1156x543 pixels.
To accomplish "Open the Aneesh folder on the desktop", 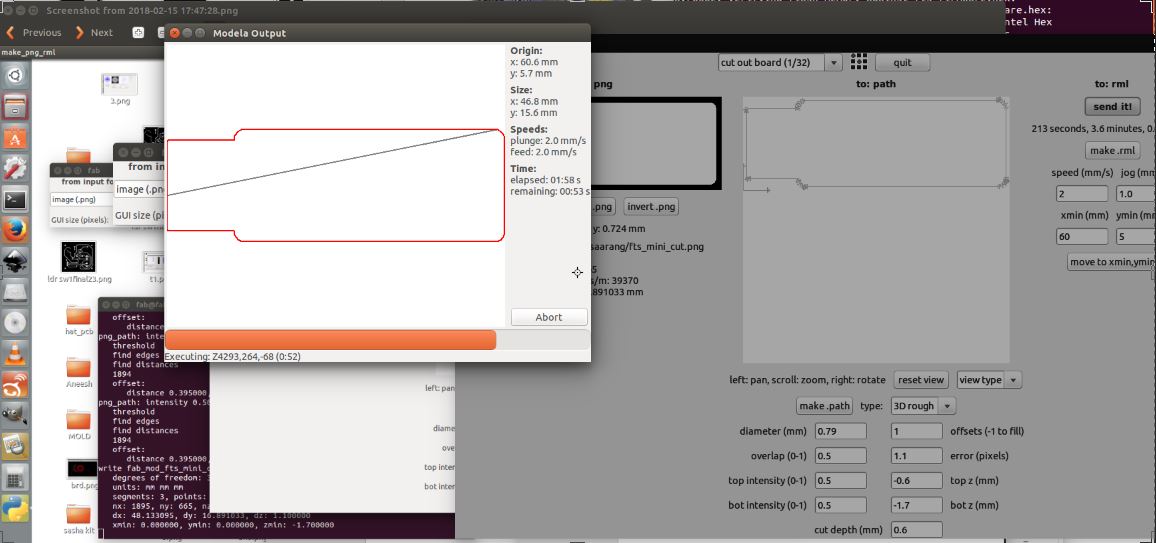I will coord(78,368).
